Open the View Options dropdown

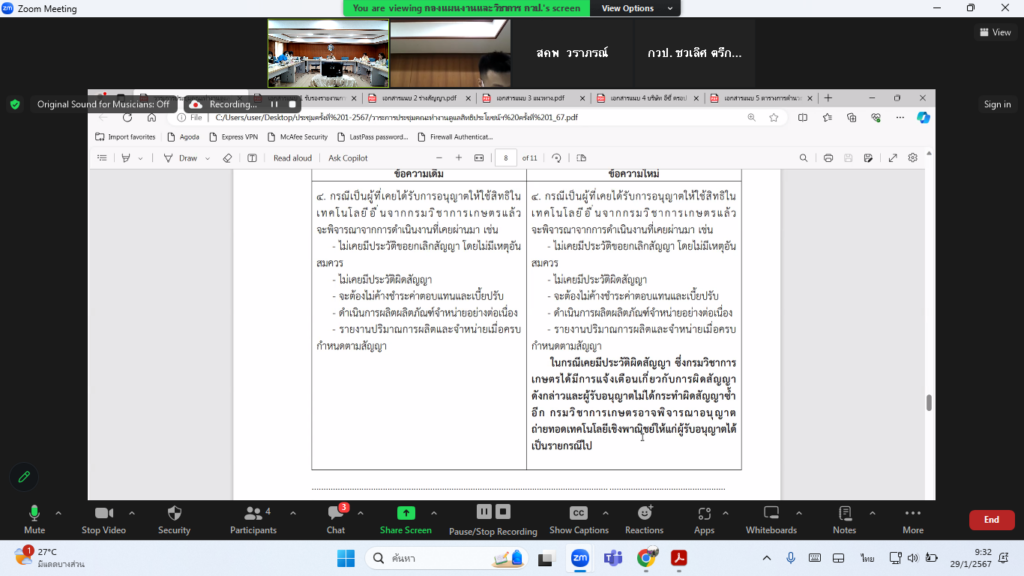tap(635, 8)
